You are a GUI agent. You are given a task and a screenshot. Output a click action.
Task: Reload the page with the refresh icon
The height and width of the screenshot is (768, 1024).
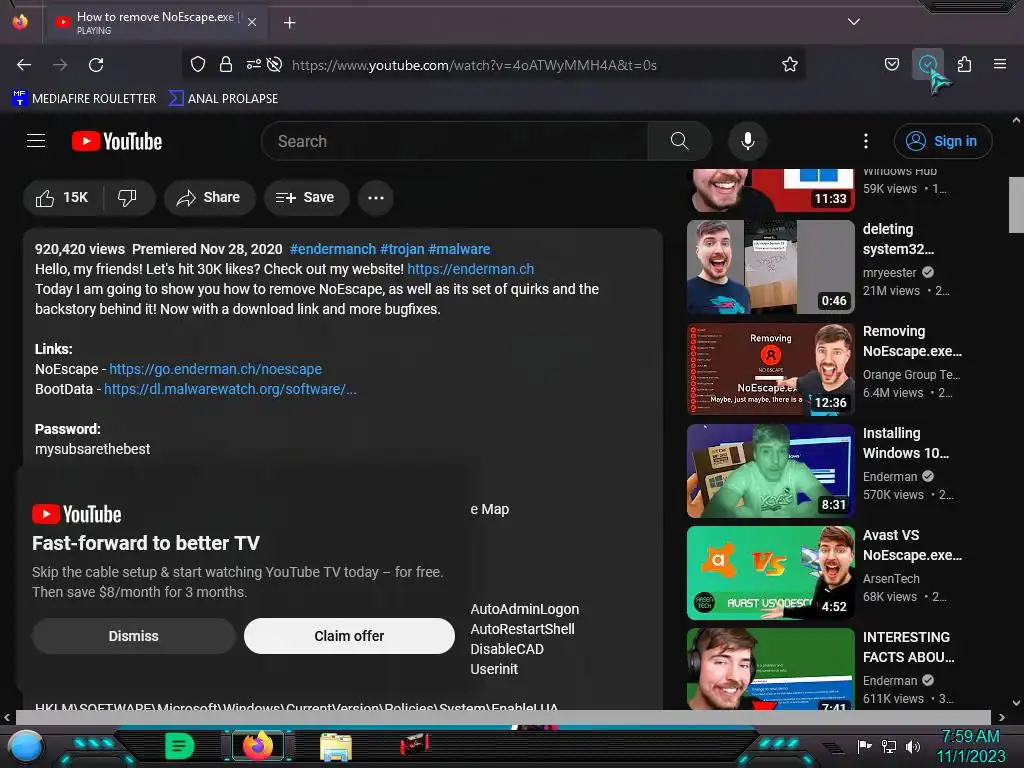point(96,65)
